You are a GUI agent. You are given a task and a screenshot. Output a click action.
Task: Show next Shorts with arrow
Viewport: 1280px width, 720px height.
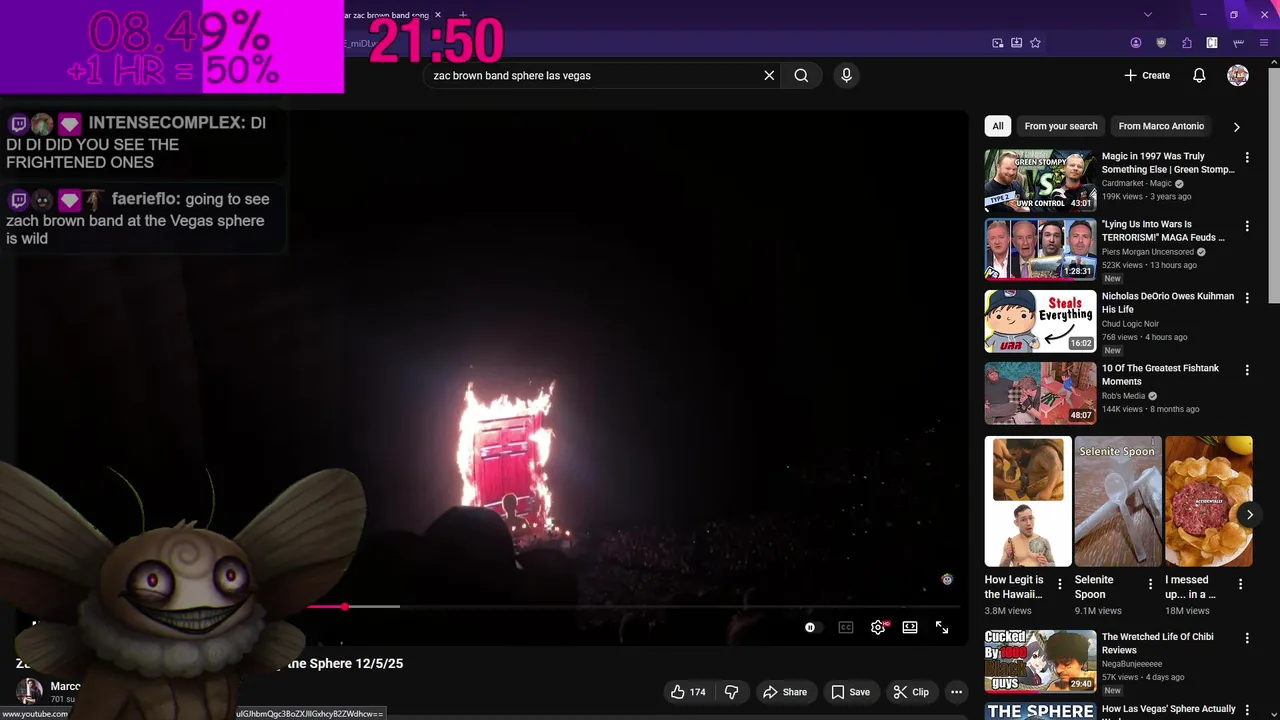(x=1249, y=514)
